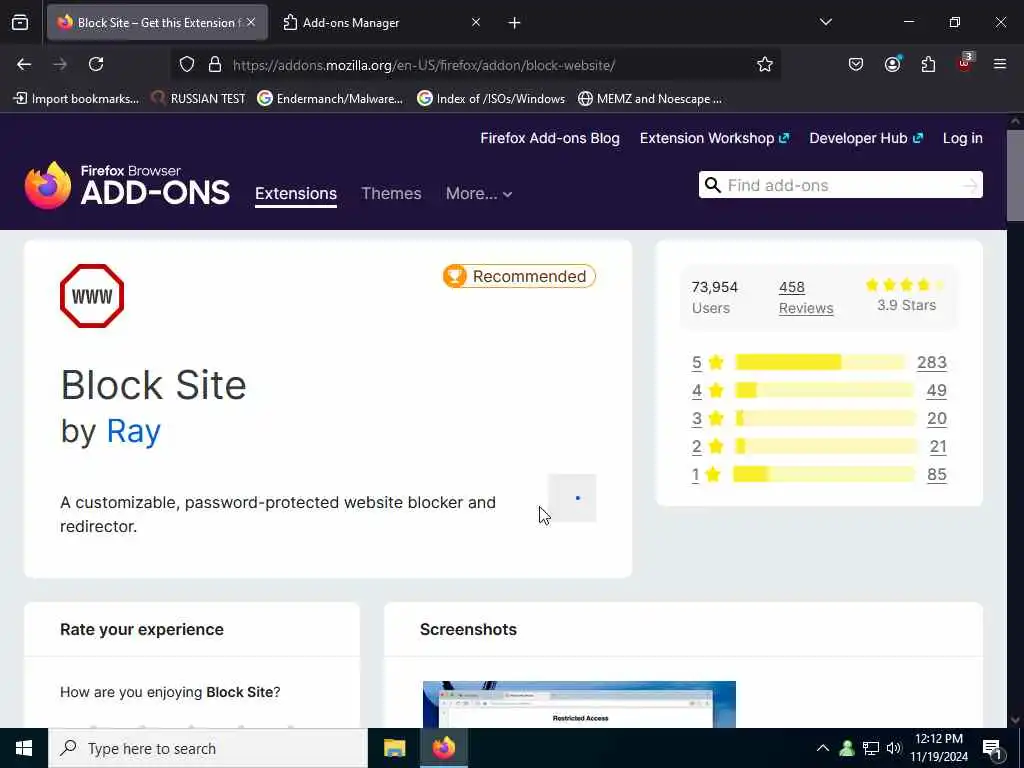Open the volume speaker tray icon
This screenshot has width=1024, height=768.
pyautogui.click(x=894, y=748)
